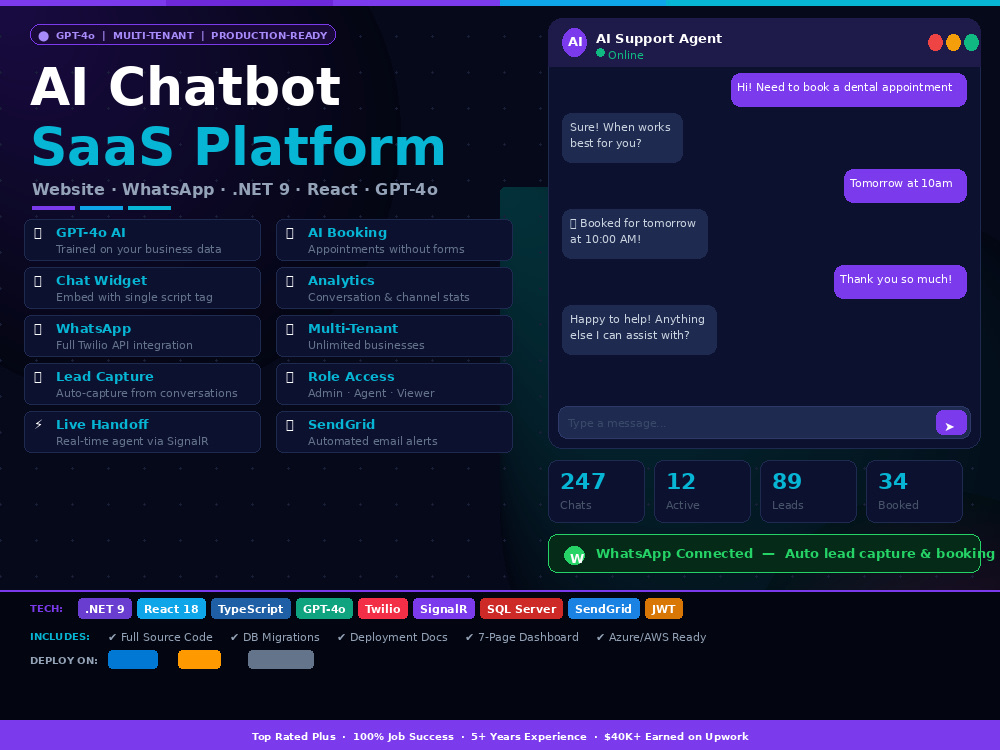Click the icon on GPT-4o AI card
This screenshot has width=1000, height=750.
[38, 233]
